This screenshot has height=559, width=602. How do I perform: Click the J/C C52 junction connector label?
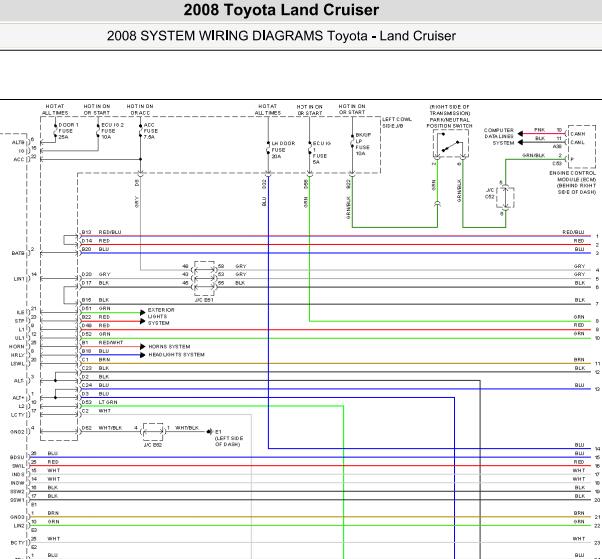tap(490, 194)
